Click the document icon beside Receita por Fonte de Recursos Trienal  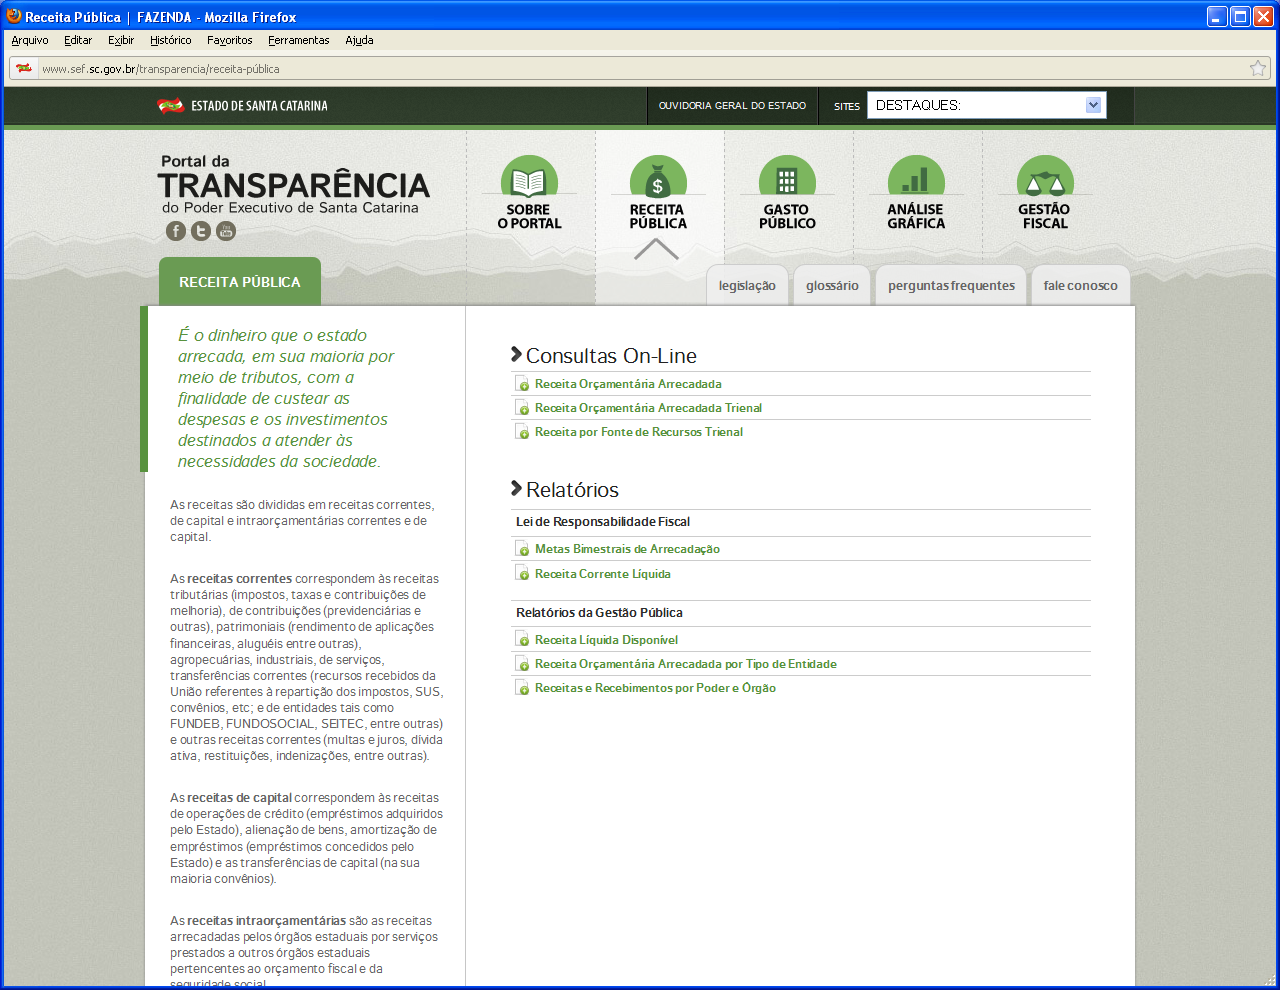pyautogui.click(x=522, y=432)
